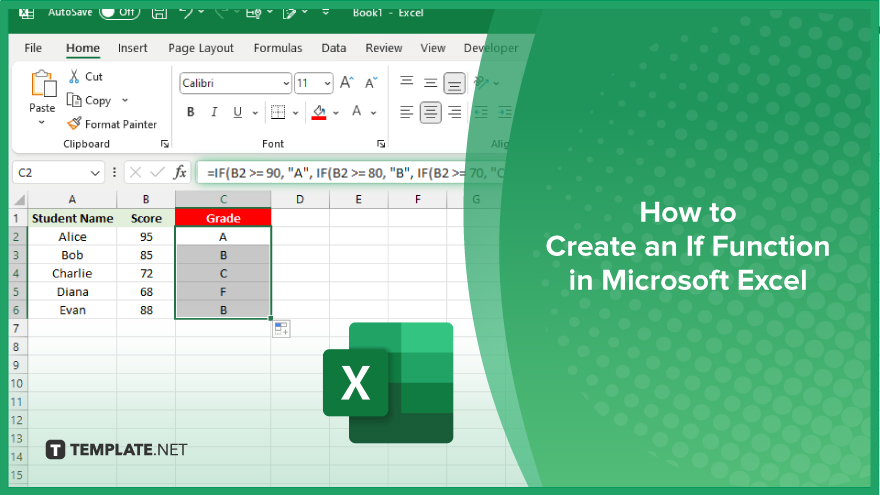Confirm formula entry checkmark icon
Viewport: 880px width, 495px height.
(x=157, y=172)
